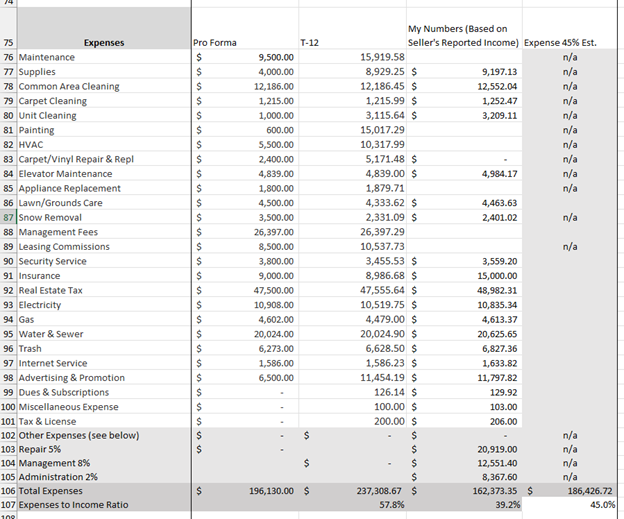Click row header 76

click(x=8, y=57)
